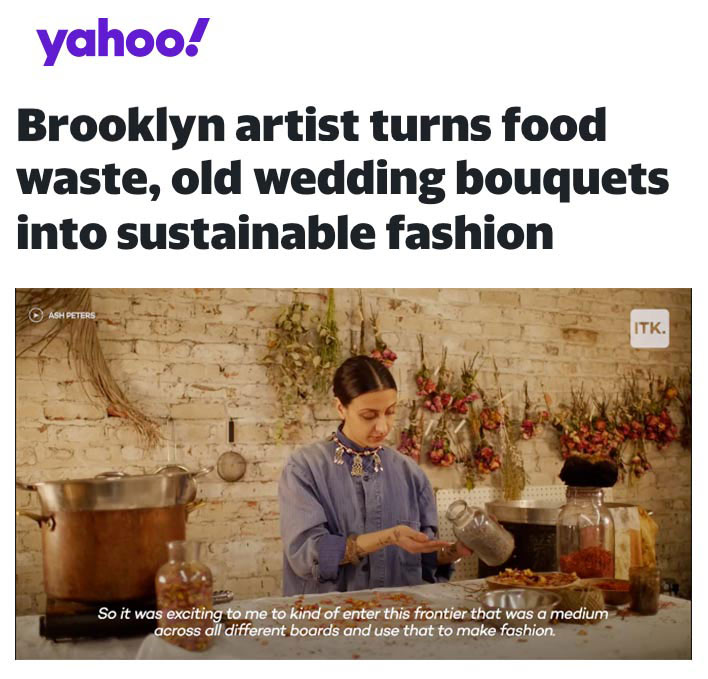Click the tilted glass jar she is pouring
The width and height of the screenshot is (708, 679).
480,533
